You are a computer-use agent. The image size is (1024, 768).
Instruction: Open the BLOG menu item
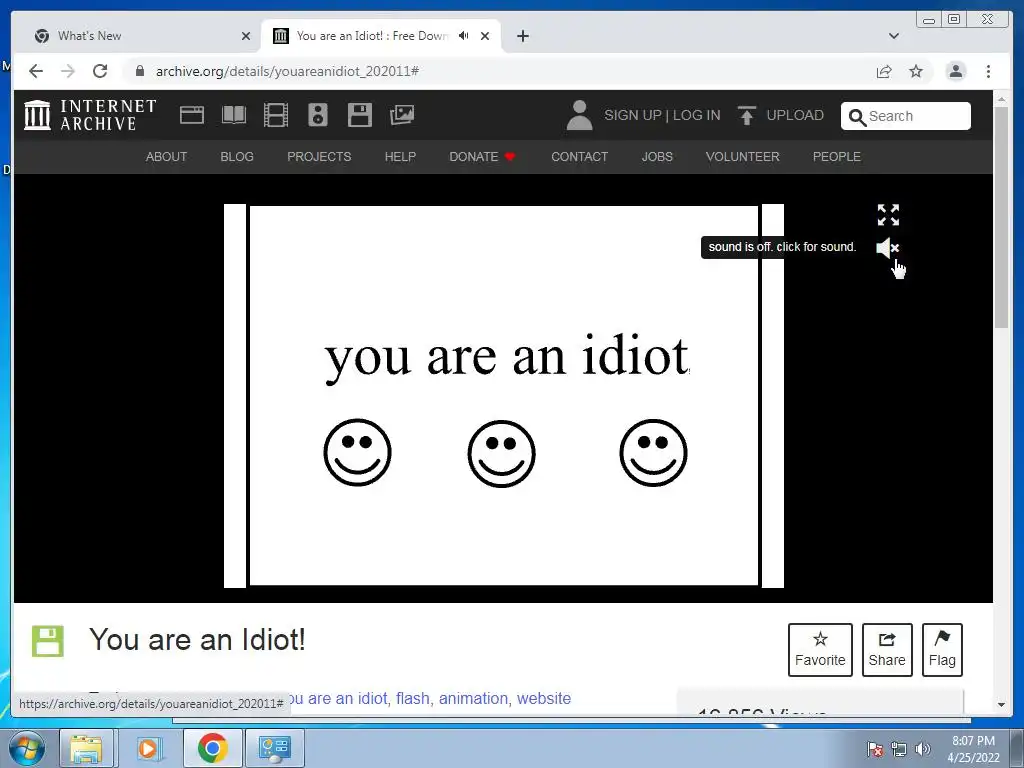click(237, 157)
